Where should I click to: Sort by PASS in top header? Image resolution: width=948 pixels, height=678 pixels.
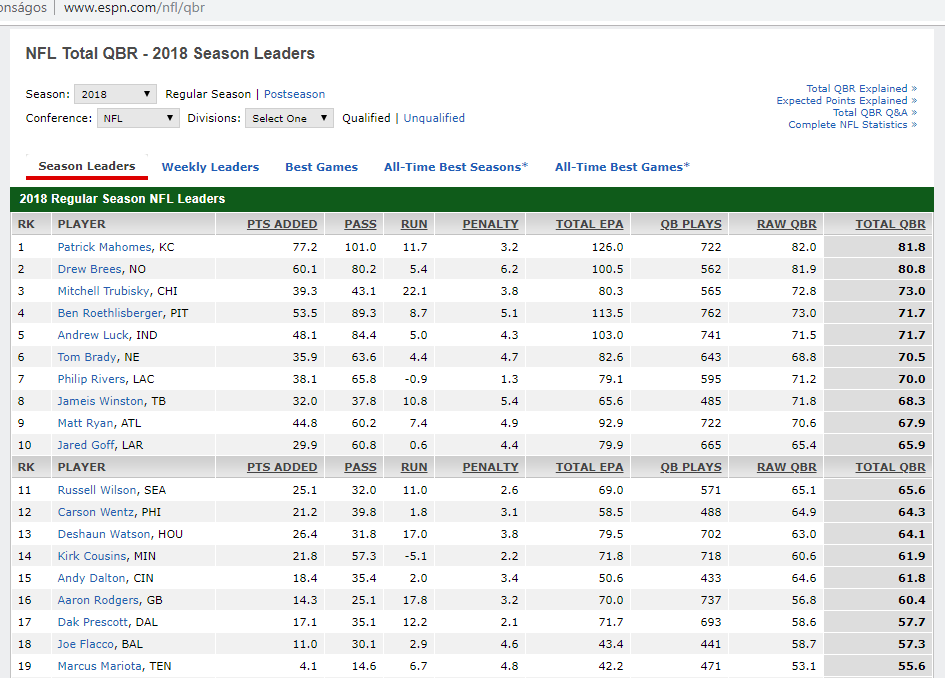click(360, 224)
